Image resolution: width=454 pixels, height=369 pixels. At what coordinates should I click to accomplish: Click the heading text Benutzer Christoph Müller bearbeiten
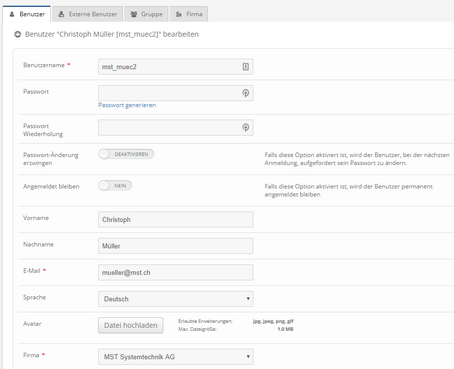[x=112, y=34]
